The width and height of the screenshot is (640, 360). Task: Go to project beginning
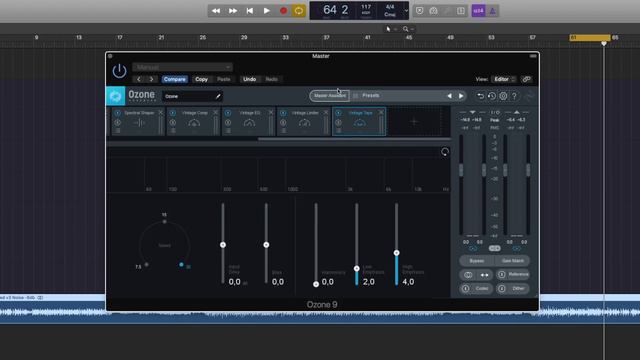click(x=249, y=11)
